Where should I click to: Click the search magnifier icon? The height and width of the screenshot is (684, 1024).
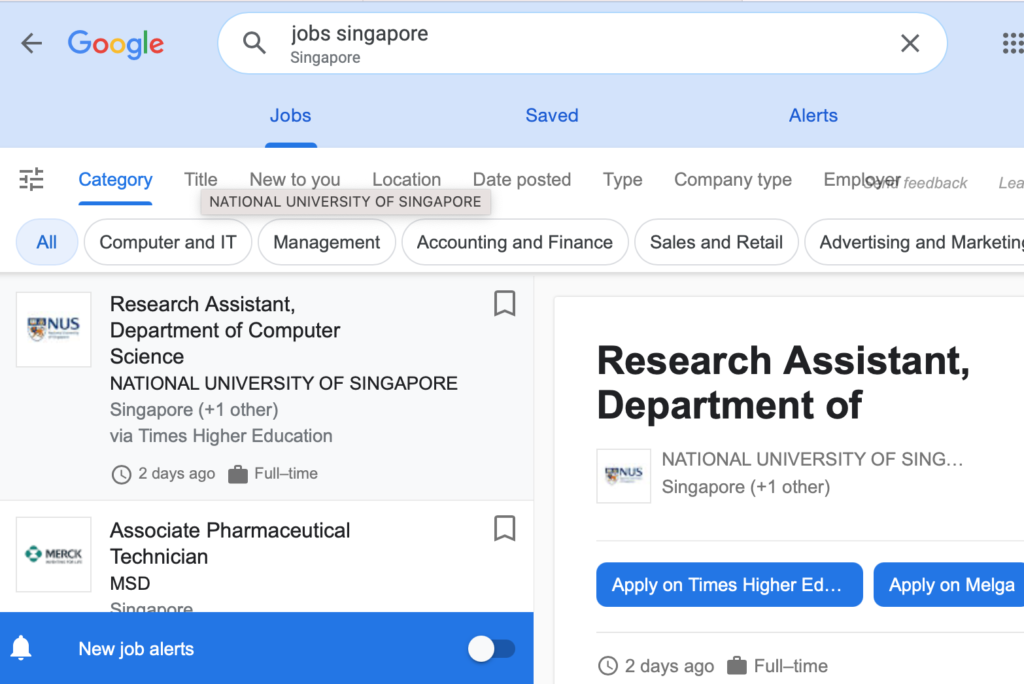click(x=254, y=43)
